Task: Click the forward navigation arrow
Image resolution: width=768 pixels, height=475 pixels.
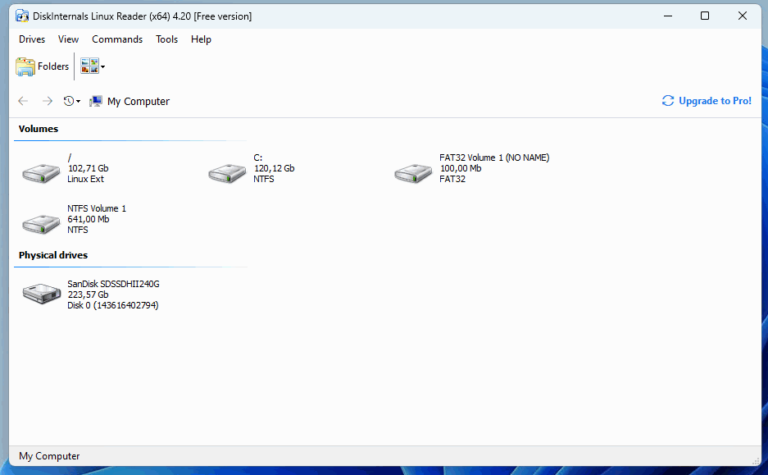Action: (47, 101)
